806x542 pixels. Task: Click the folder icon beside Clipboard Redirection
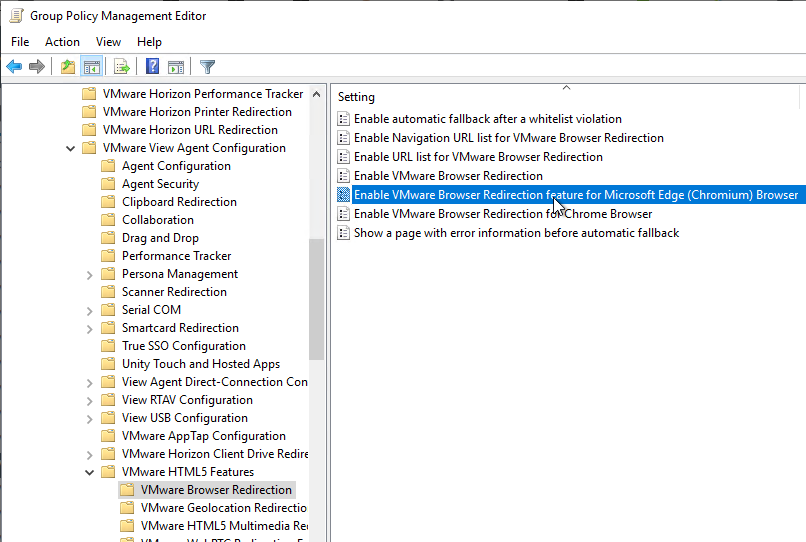click(108, 202)
